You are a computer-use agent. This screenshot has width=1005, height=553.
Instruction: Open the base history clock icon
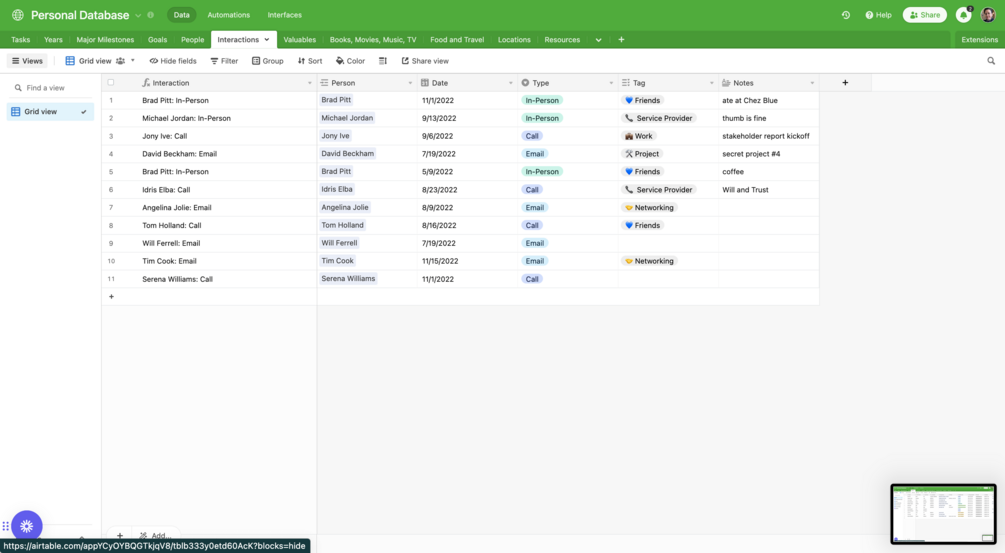point(846,15)
